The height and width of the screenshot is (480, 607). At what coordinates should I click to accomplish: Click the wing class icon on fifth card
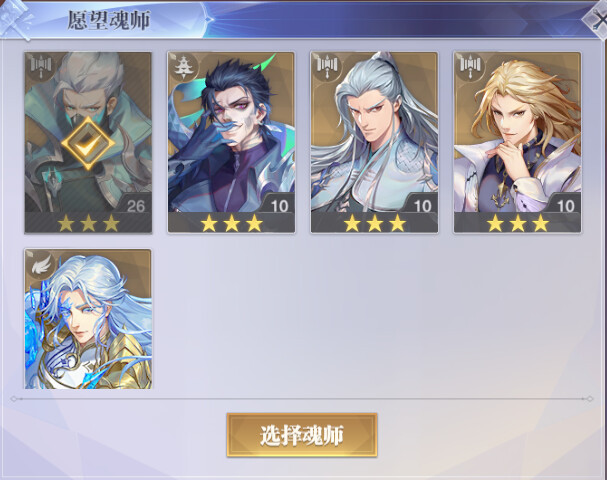tap(41, 264)
